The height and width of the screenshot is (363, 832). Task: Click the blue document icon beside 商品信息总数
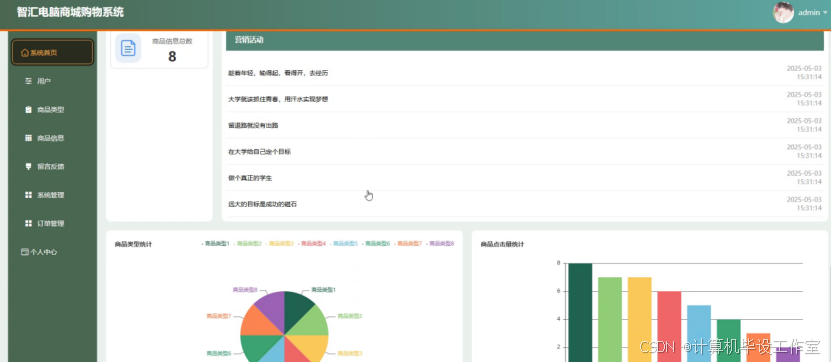click(x=128, y=48)
